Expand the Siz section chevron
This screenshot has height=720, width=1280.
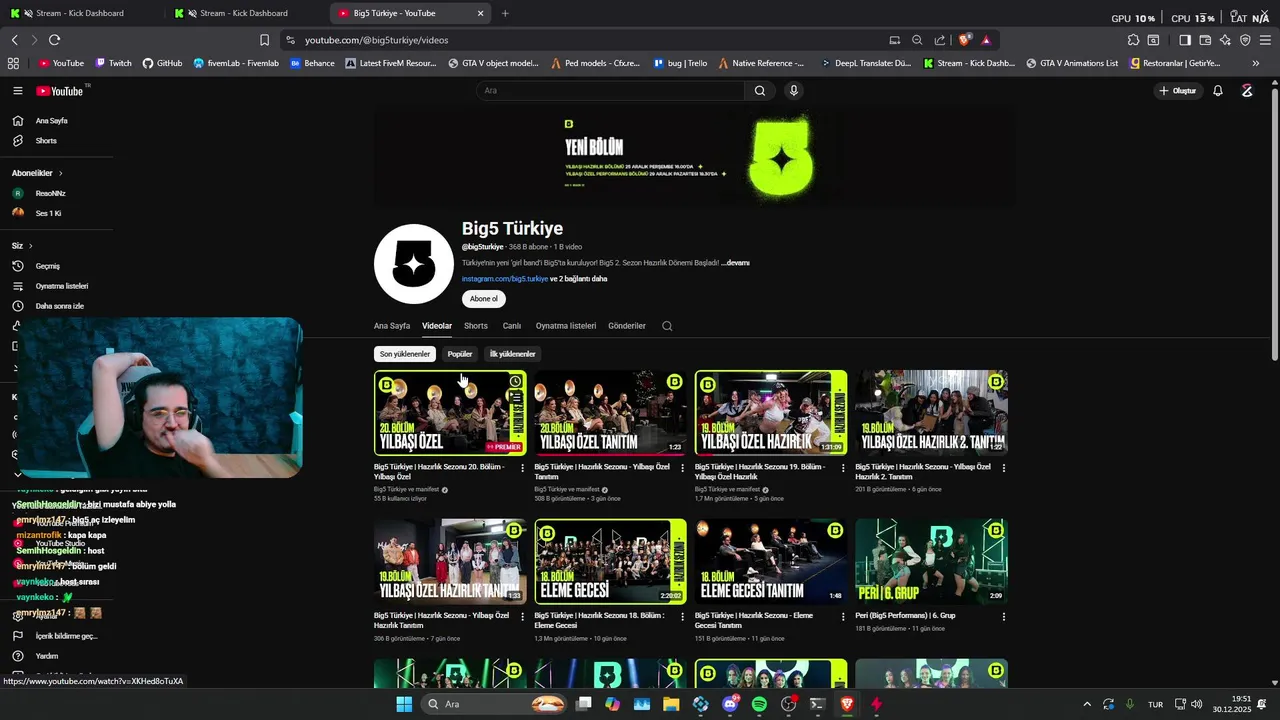30,246
